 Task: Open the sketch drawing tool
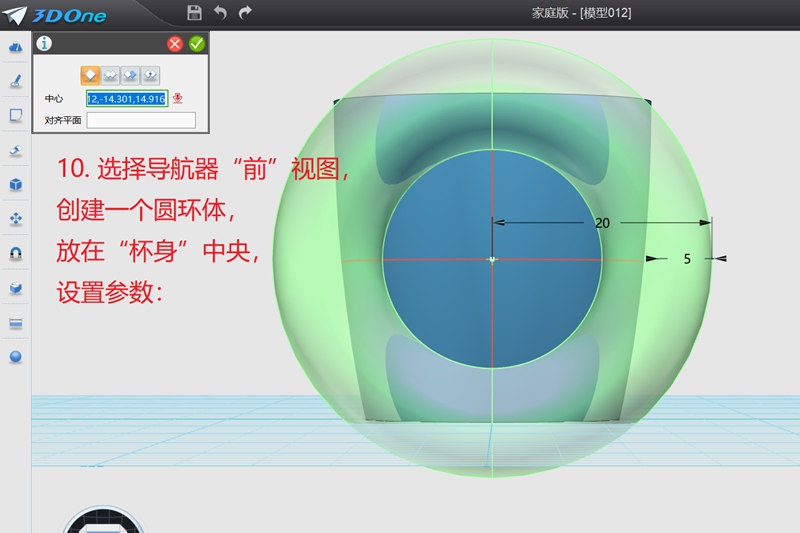[x=16, y=81]
